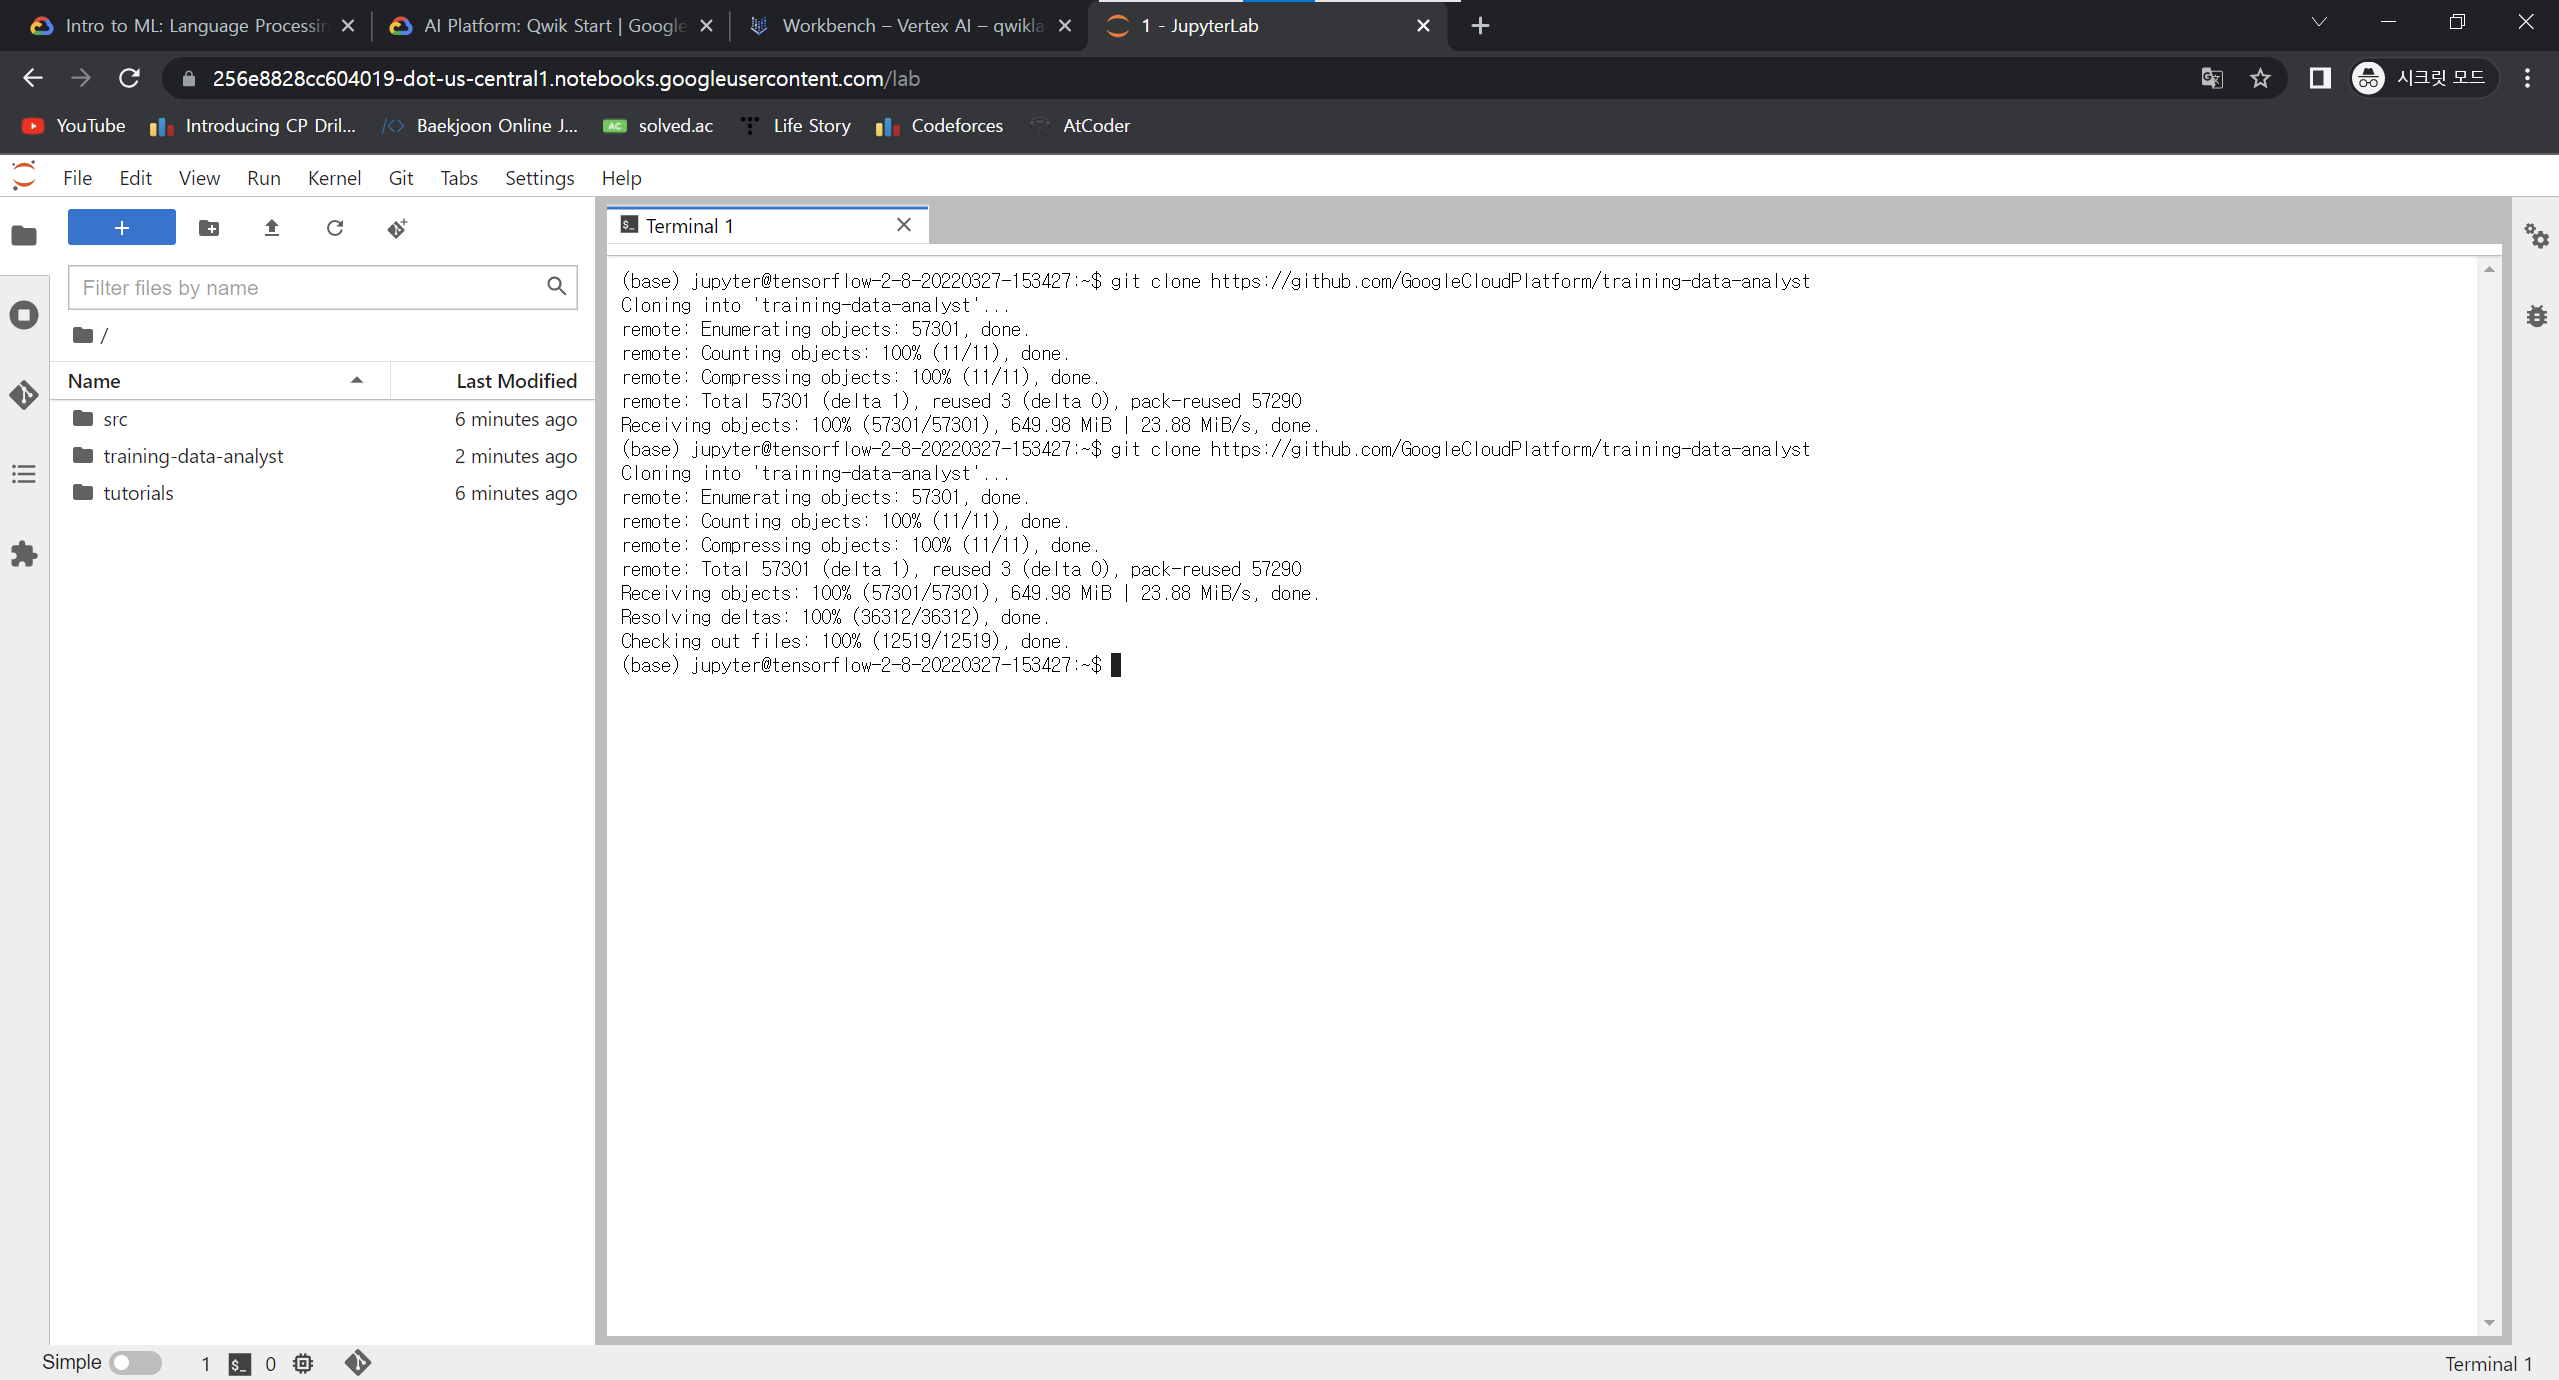Image resolution: width=2559 pixels, height=1380 pixels.
Task: Open the debugger bug icon
Action: (x=2536, y=316)
